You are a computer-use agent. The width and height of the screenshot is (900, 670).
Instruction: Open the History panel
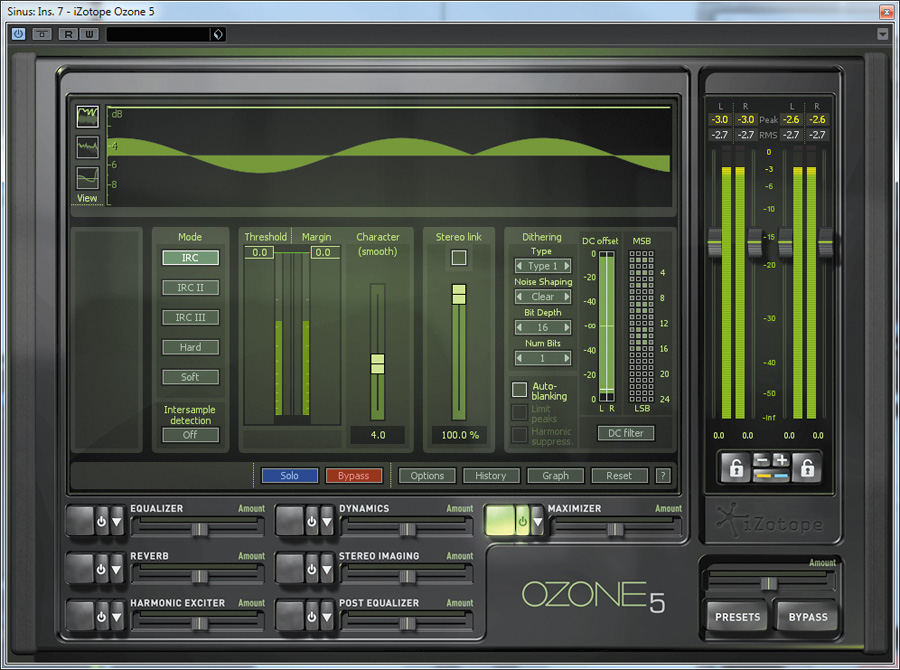coord(491,475)
